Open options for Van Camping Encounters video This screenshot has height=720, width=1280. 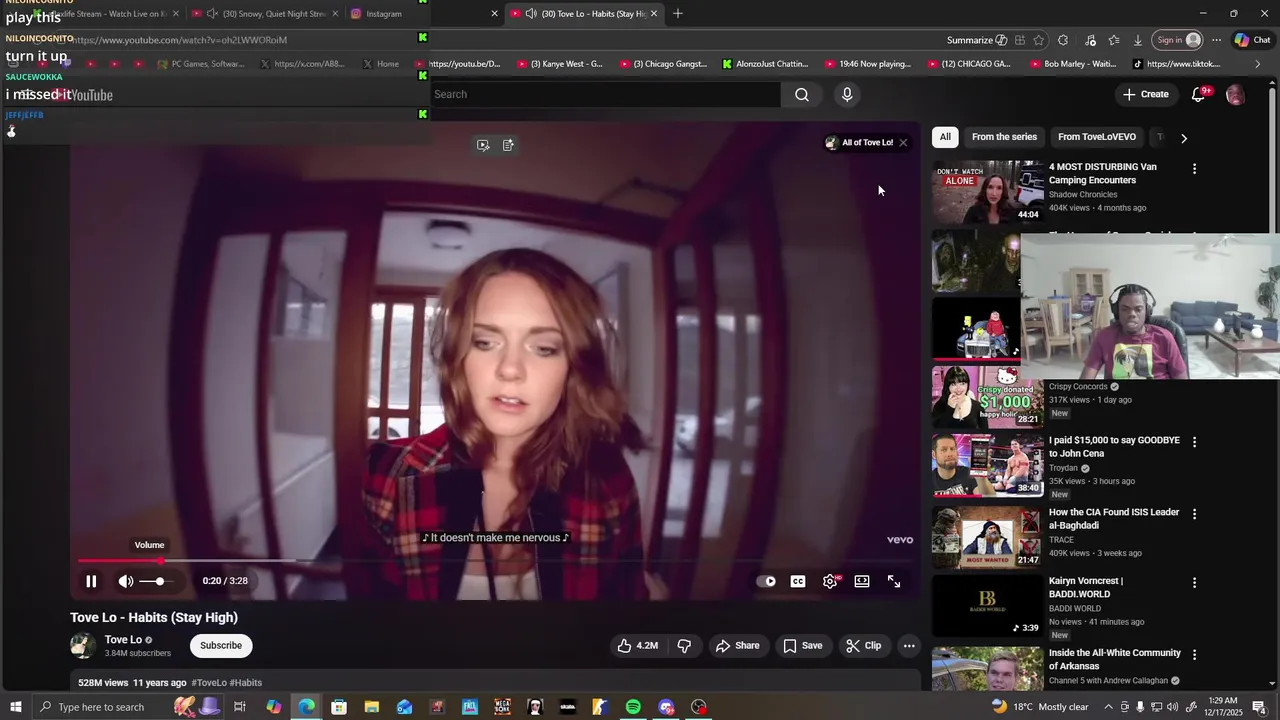coord(1194,169)
